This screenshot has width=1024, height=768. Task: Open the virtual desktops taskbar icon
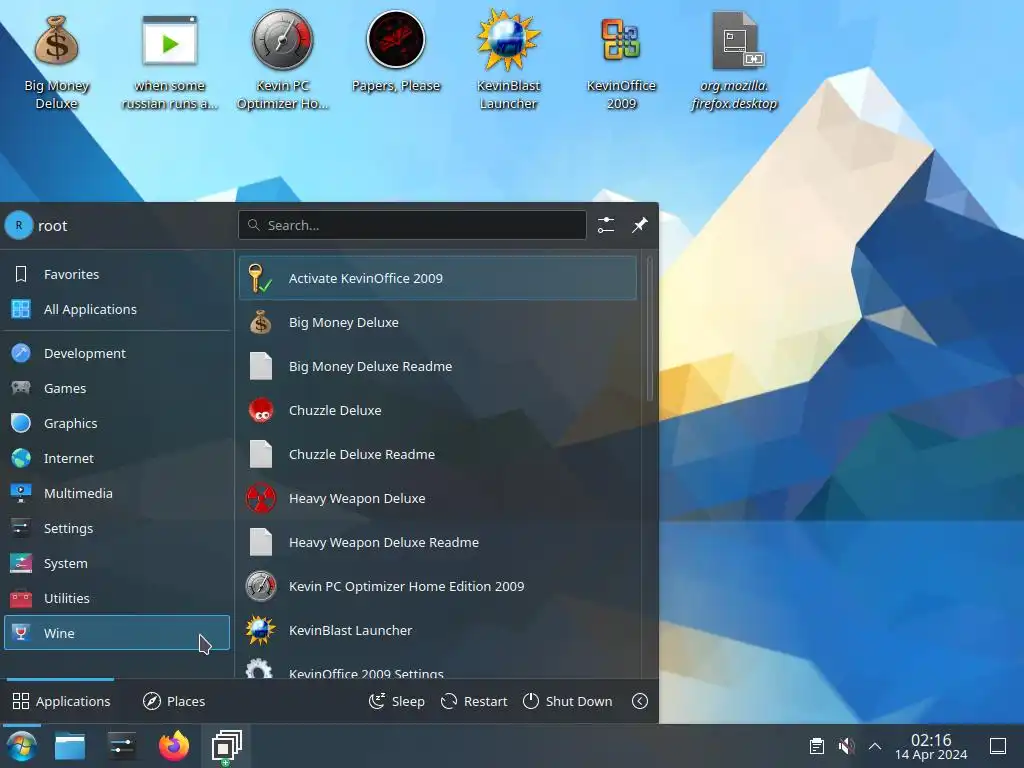click(x=226, y=746)
